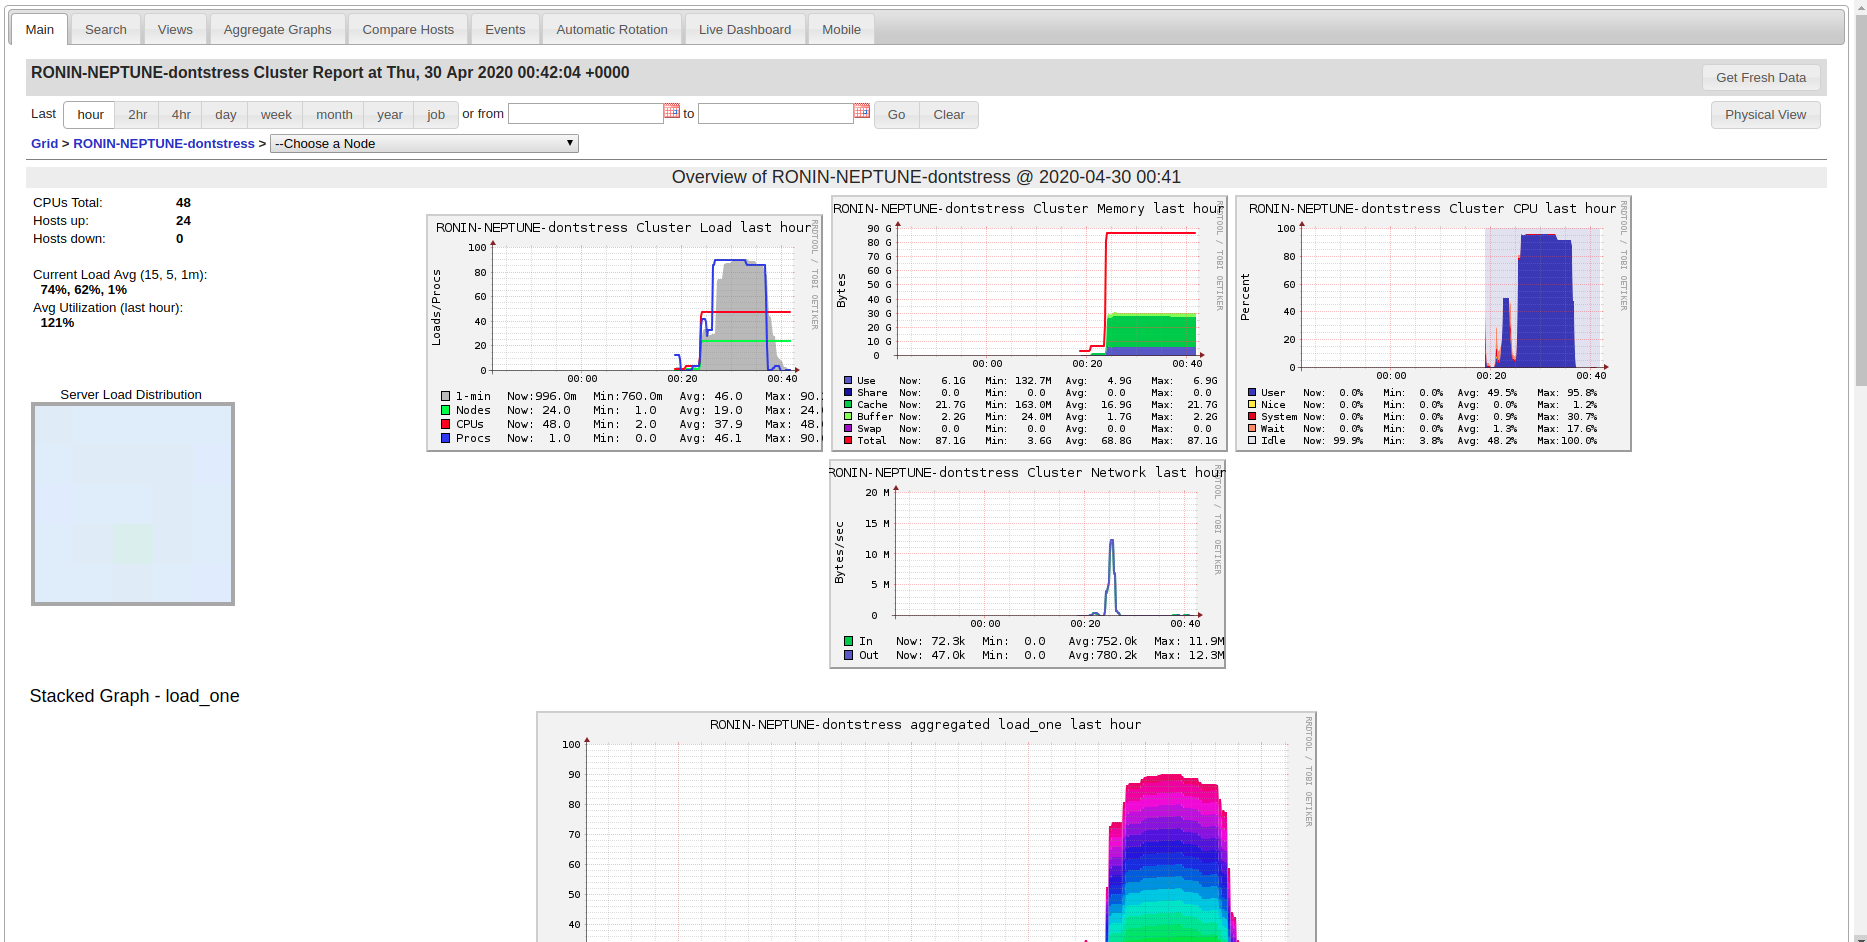
Task: Click the from date input field
Action: coord(585,114)
